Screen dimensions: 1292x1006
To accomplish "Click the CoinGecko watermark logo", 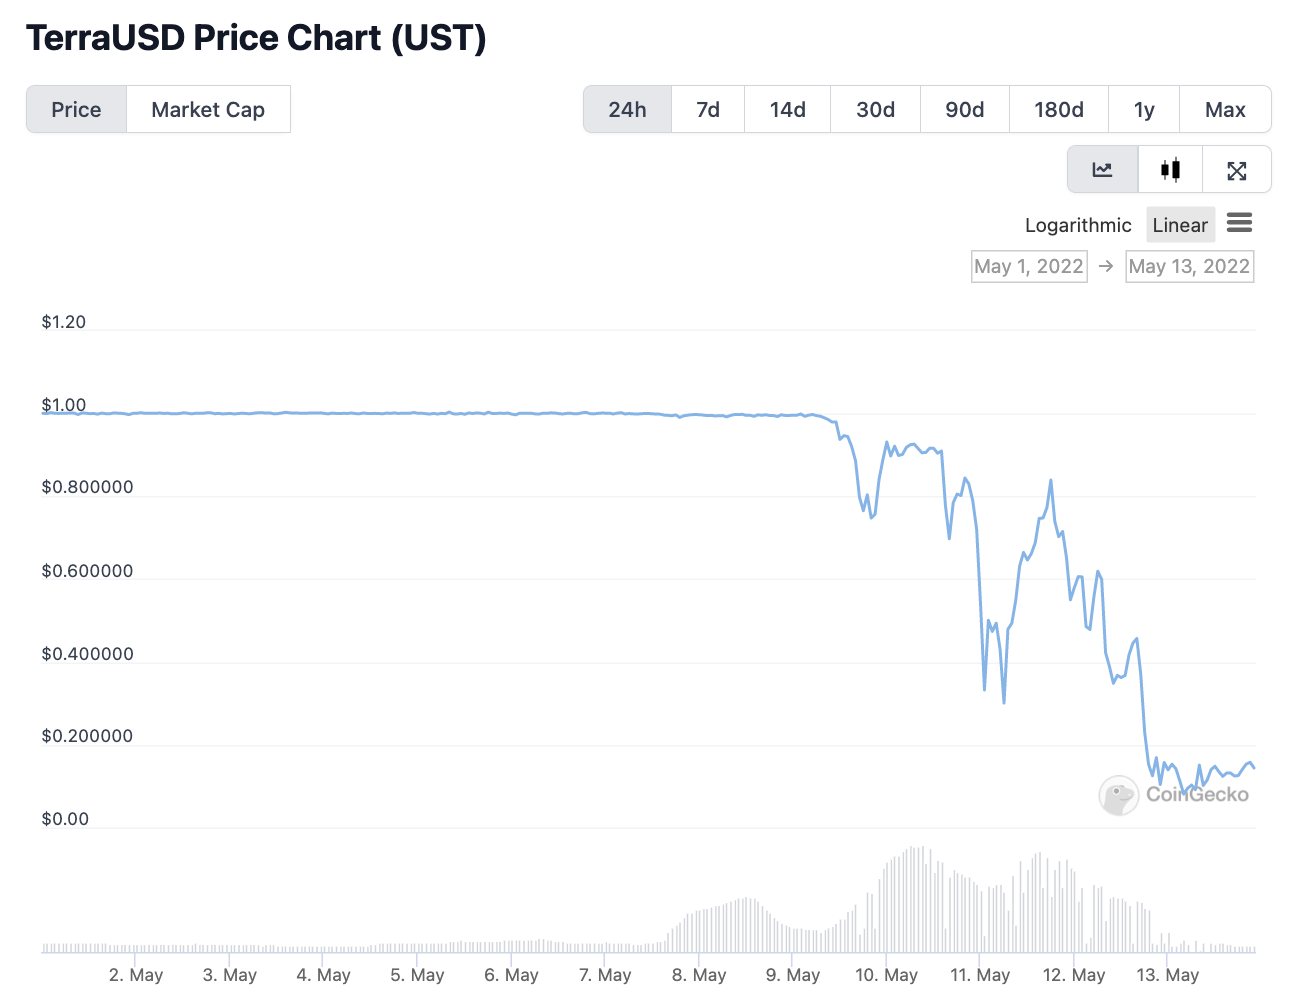I will point(1174,795).
